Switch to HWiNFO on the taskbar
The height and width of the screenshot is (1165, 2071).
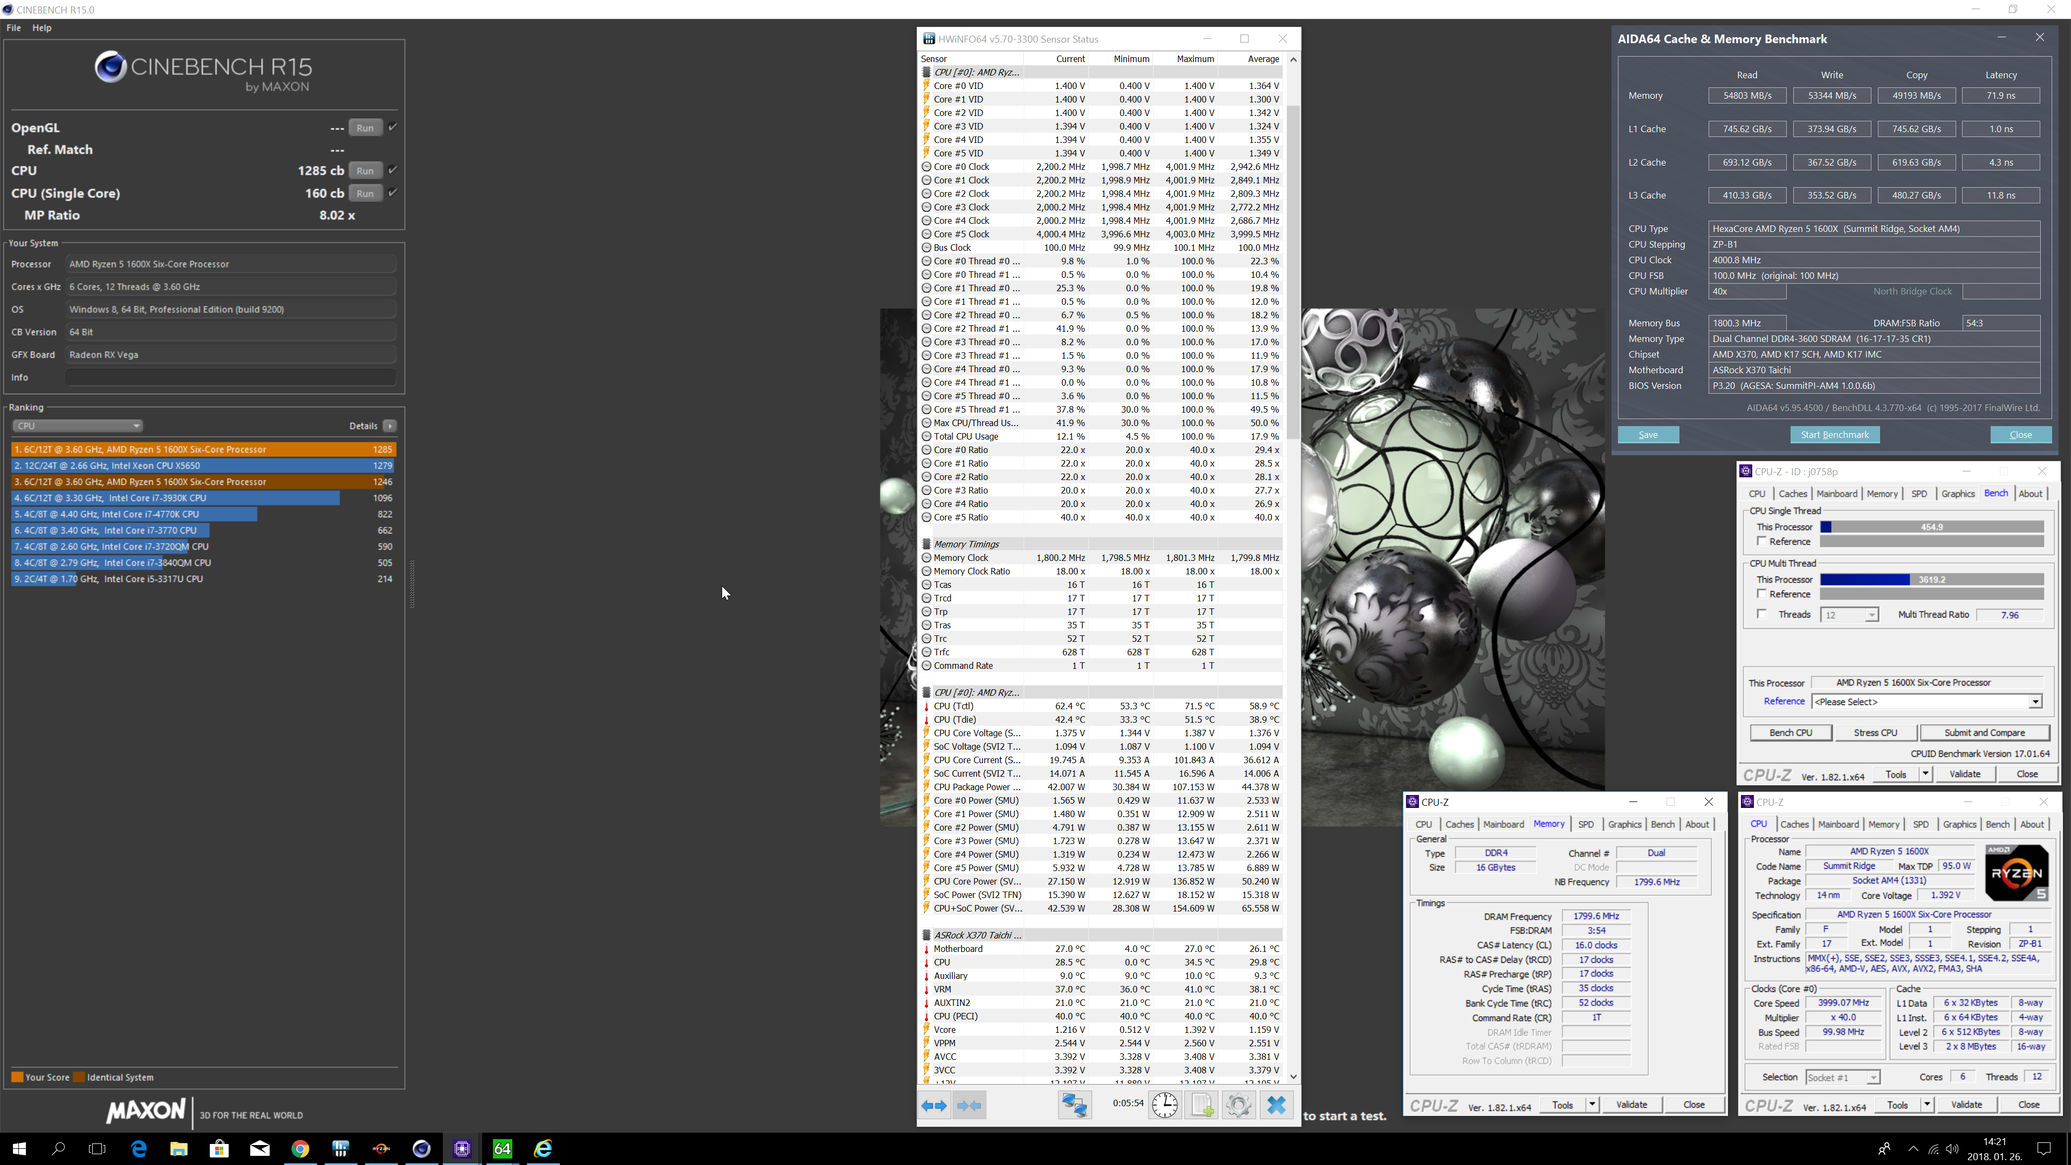(341, 1149)
